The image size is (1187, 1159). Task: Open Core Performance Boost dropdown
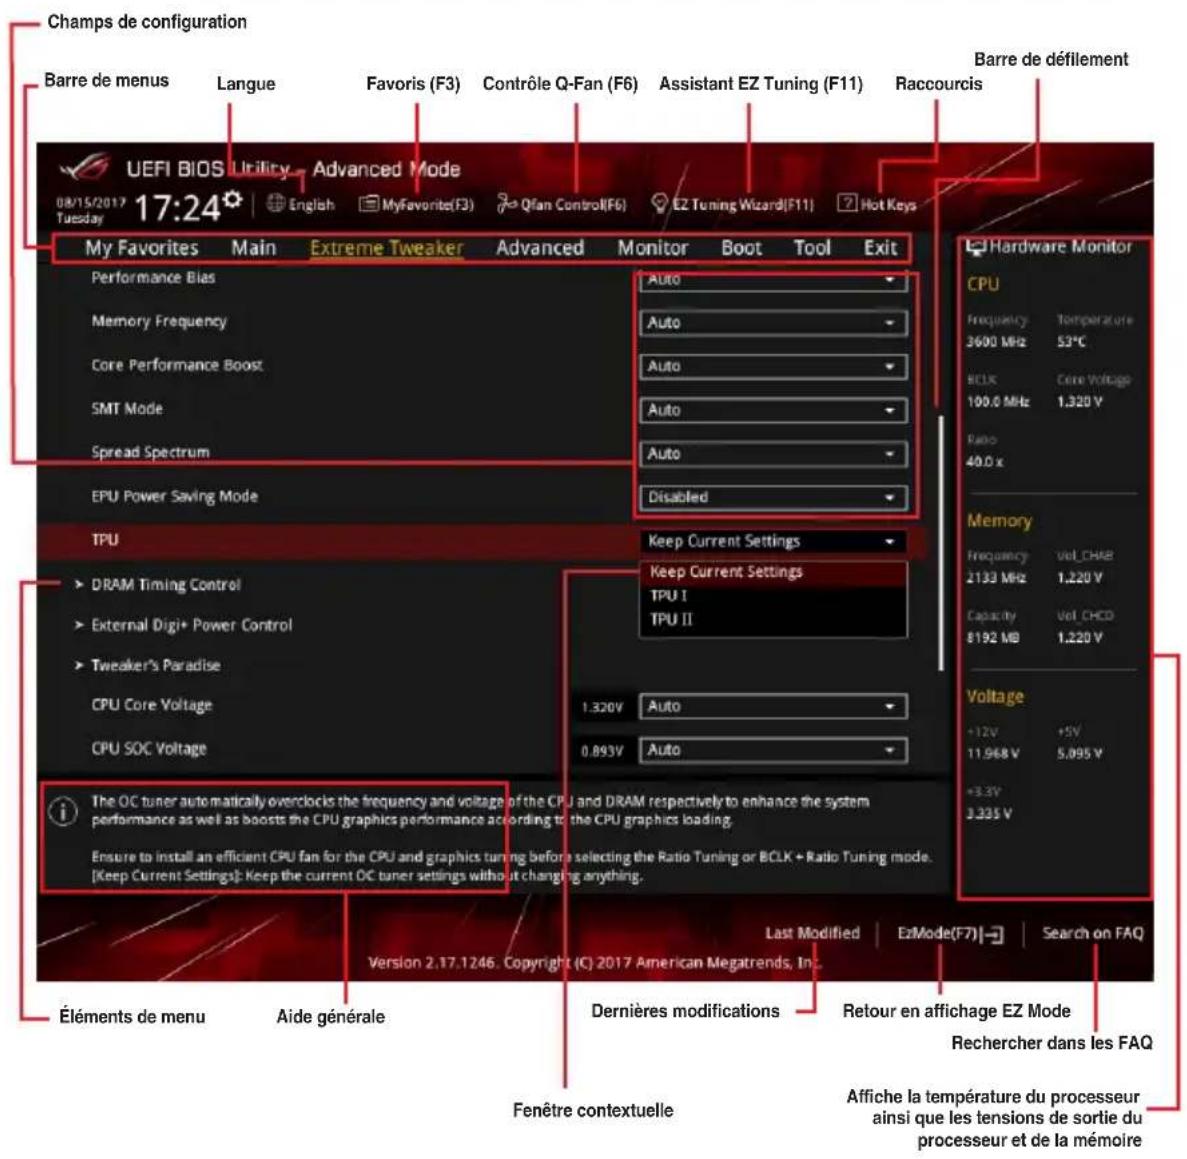[x=773, y=366]
